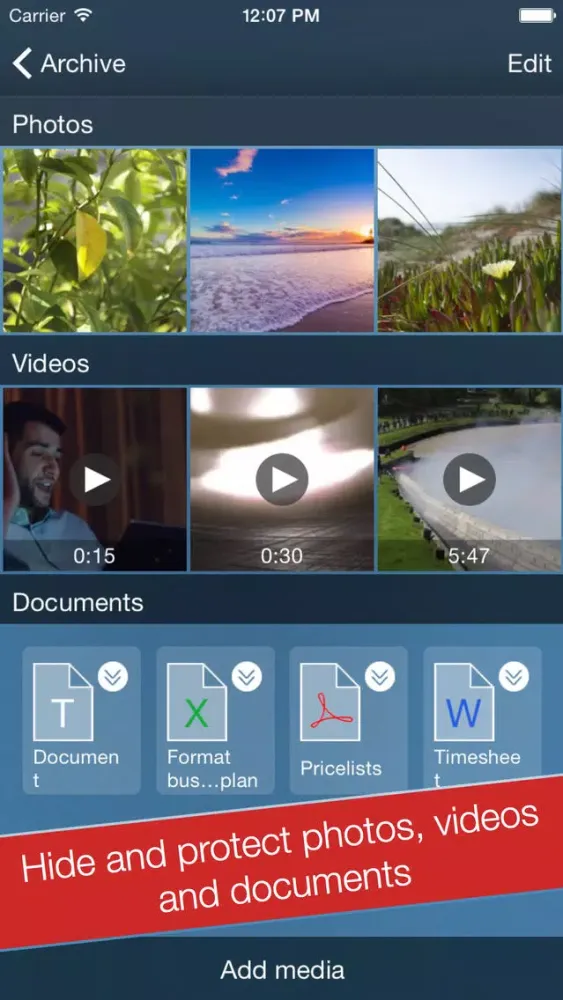Select the Pricelists label

(x=341, y=768)
